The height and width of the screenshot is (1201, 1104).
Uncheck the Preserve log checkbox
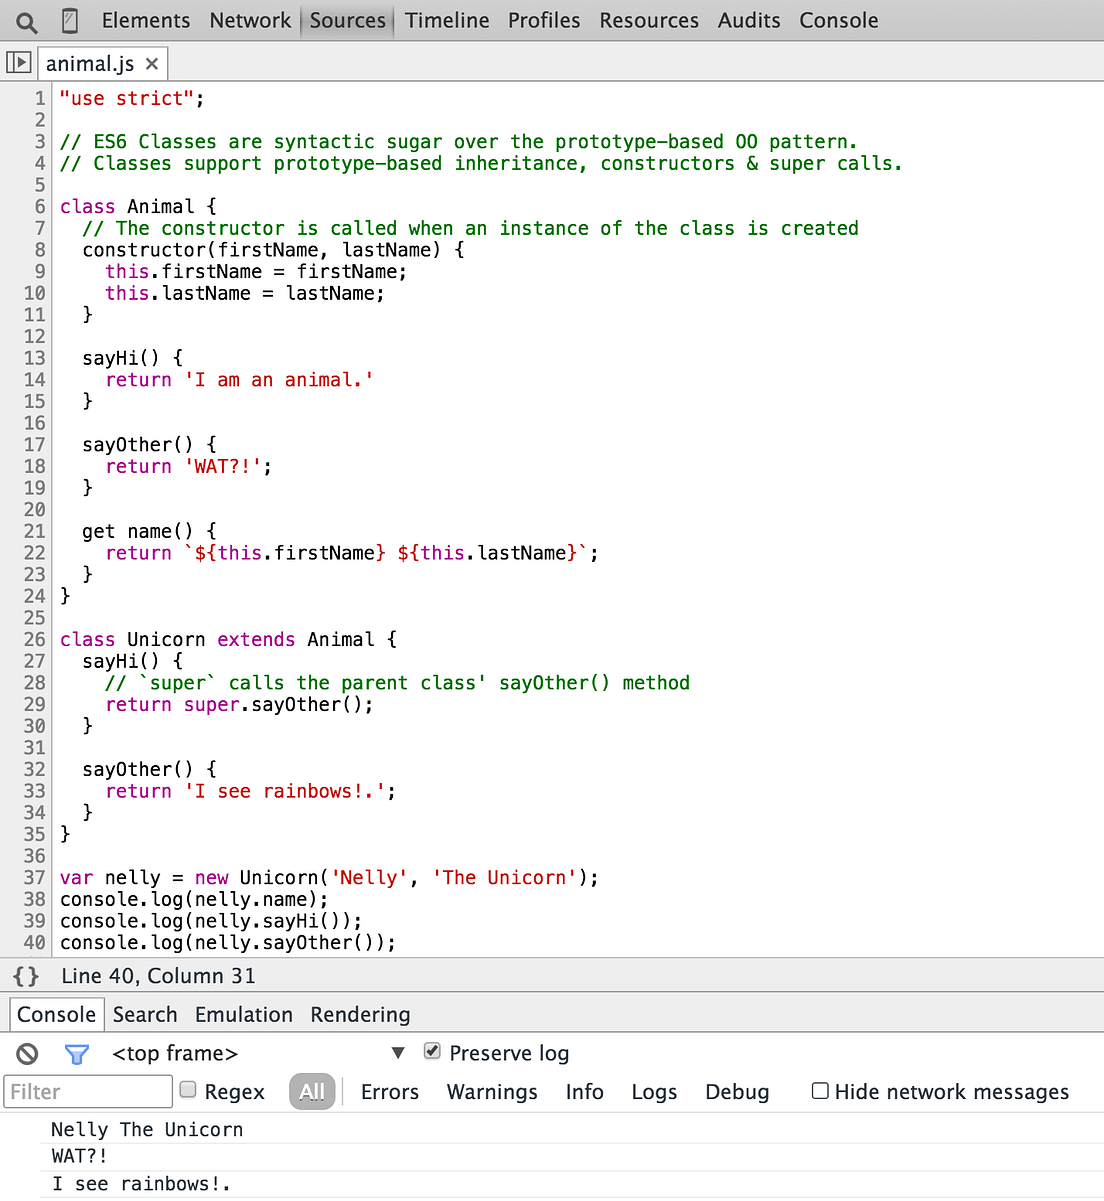[431, 1051]
